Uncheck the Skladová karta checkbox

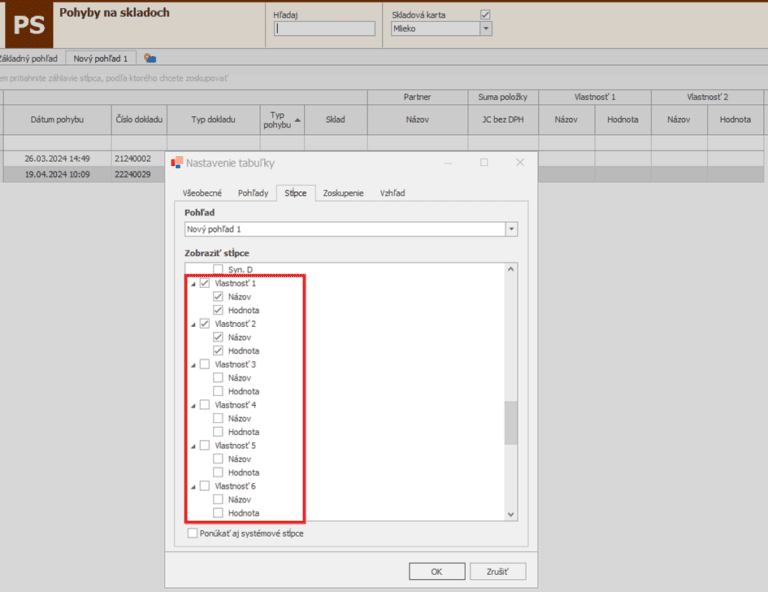[485, 14]
